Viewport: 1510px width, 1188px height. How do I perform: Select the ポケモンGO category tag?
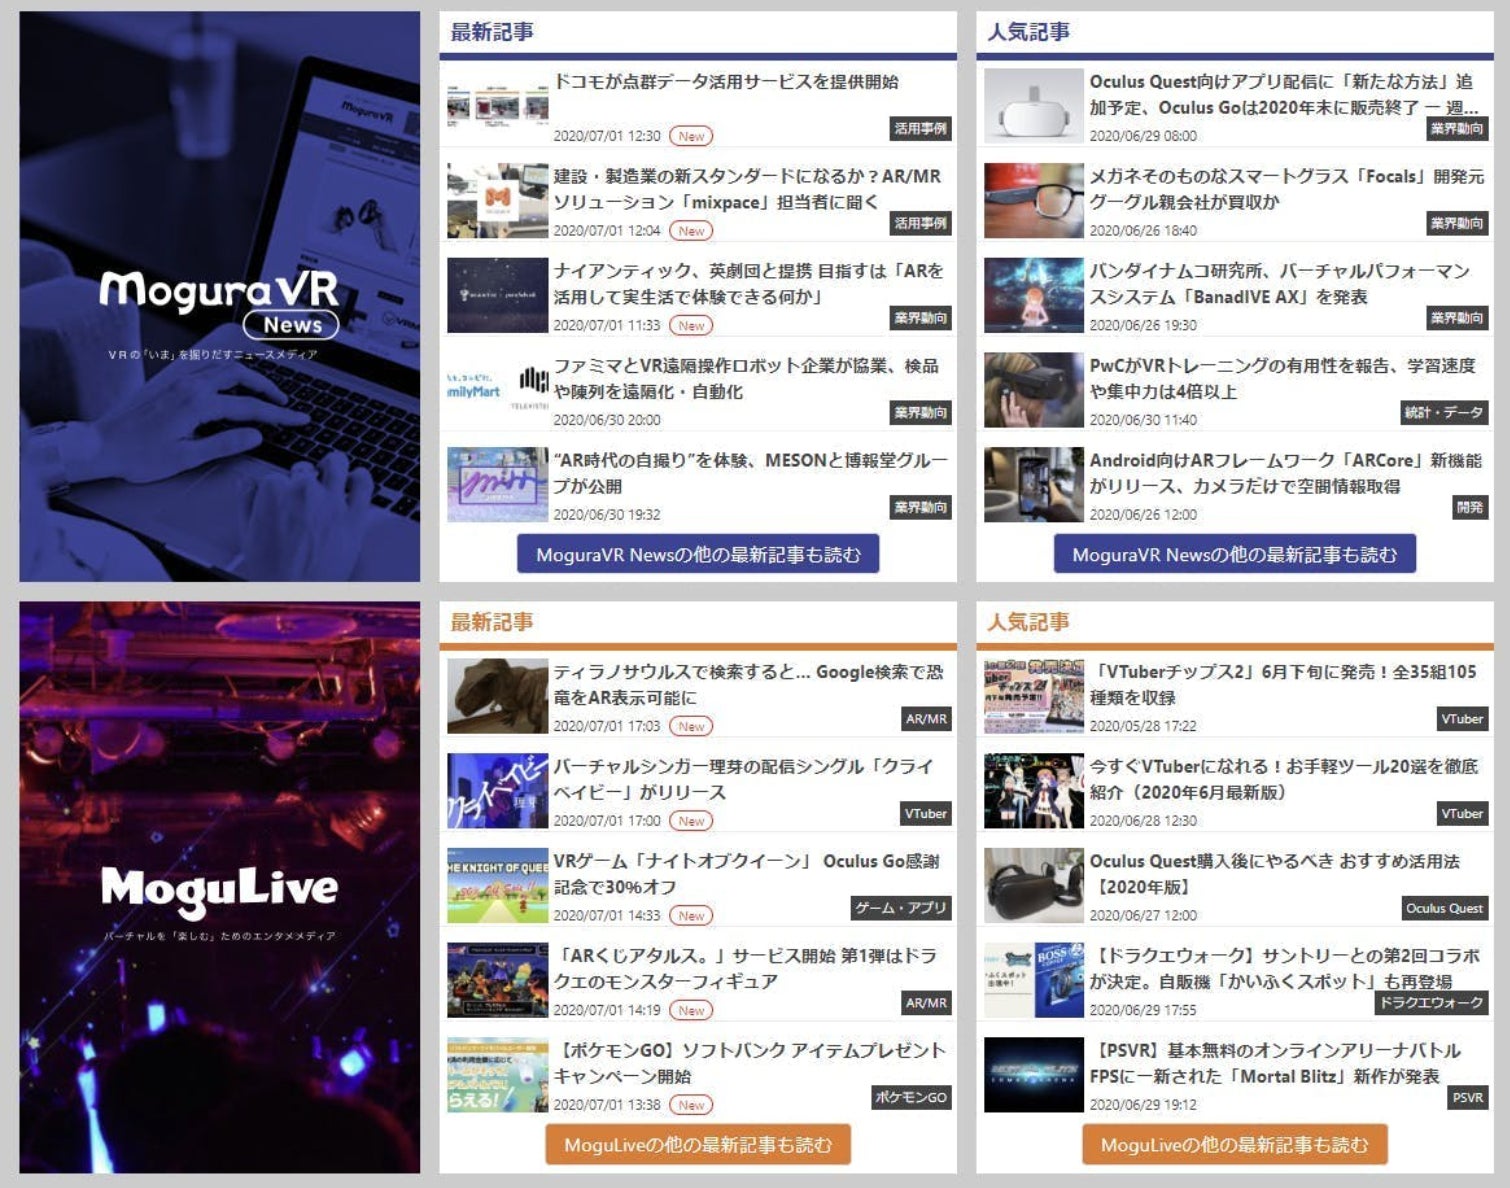coord(910,1097)
